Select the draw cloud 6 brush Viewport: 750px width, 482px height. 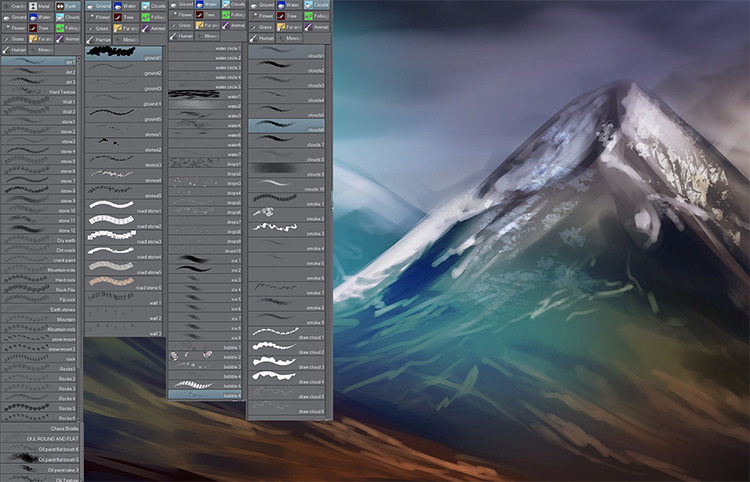[287, 408]
